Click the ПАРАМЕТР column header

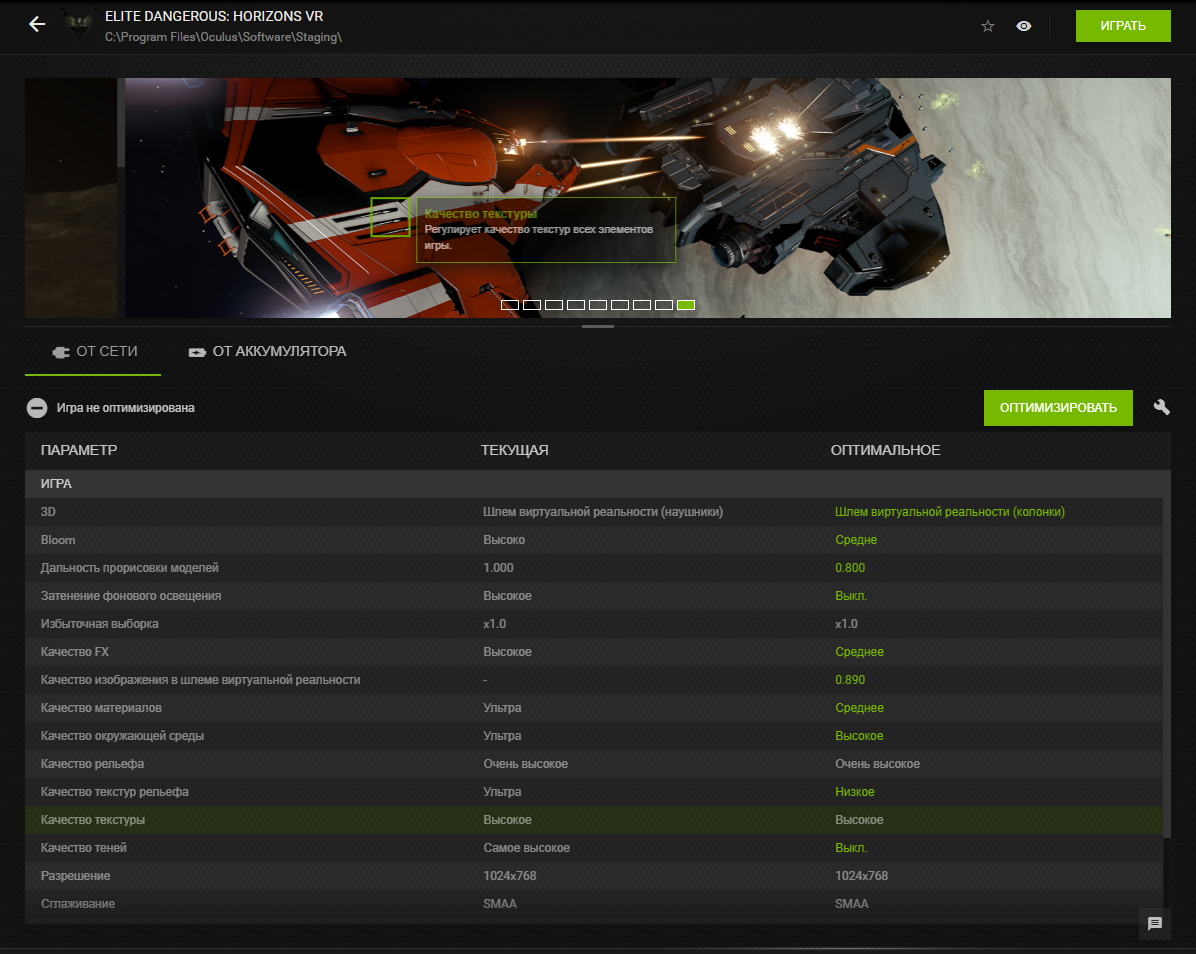(79, 450)
